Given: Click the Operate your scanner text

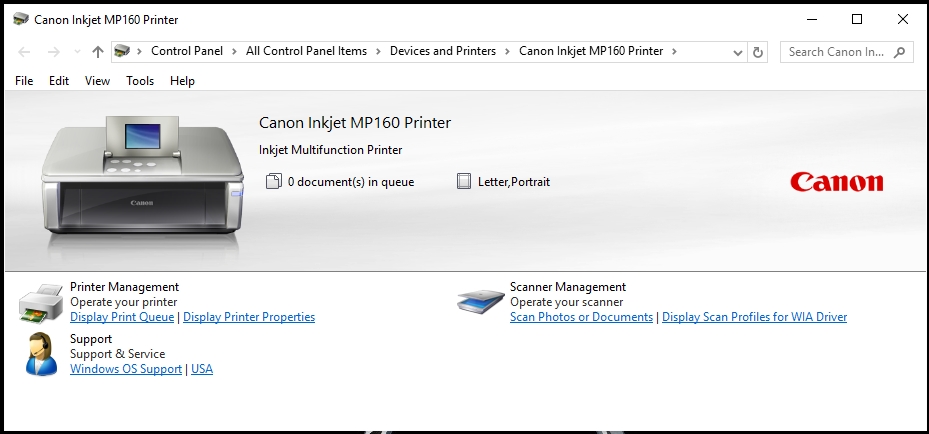Looking at the screenshot, I should tap(566, 302).
